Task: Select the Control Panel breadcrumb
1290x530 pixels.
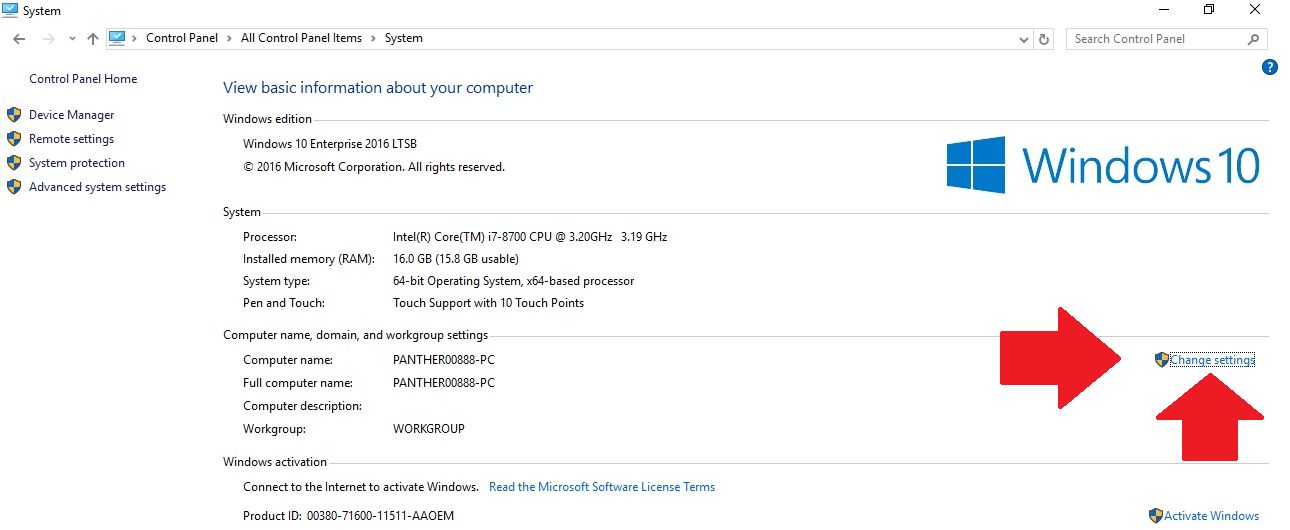Action: point(182,39)
